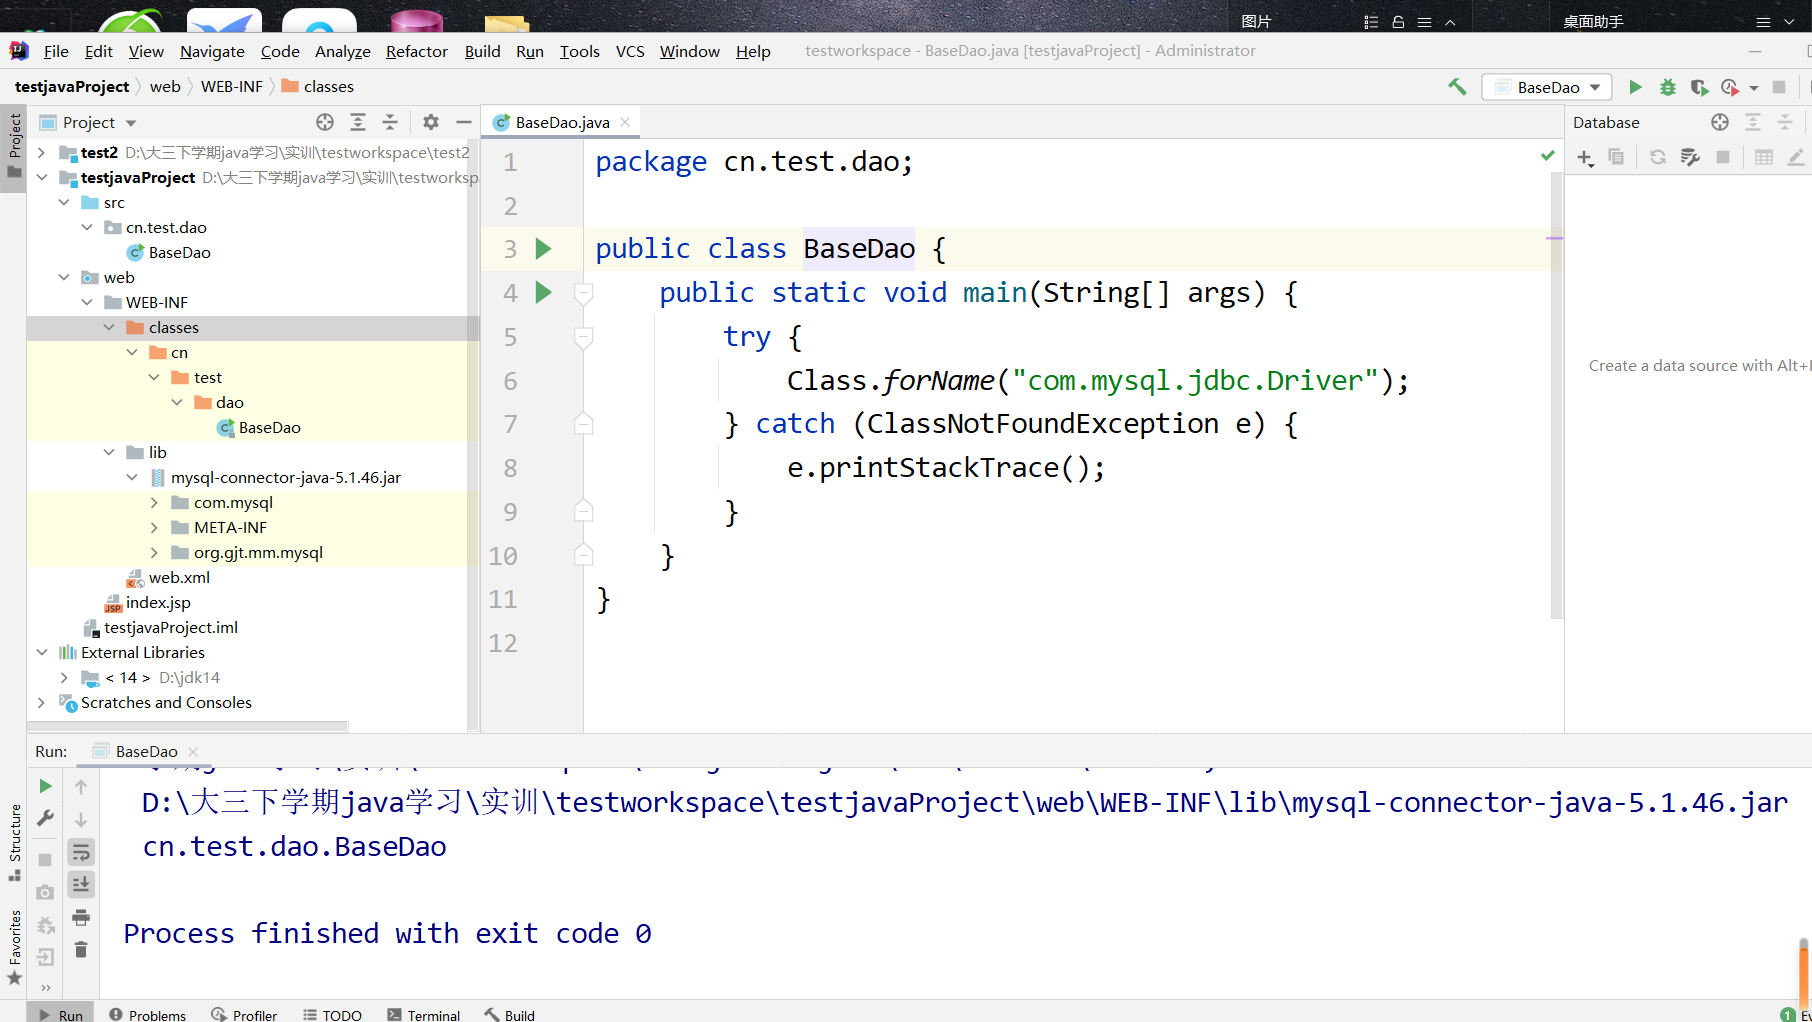Image resolution: width=1812 pixels, height=1022 pixels.
Task: Select web.xml in project tree
Action: (x=179, y=577)
